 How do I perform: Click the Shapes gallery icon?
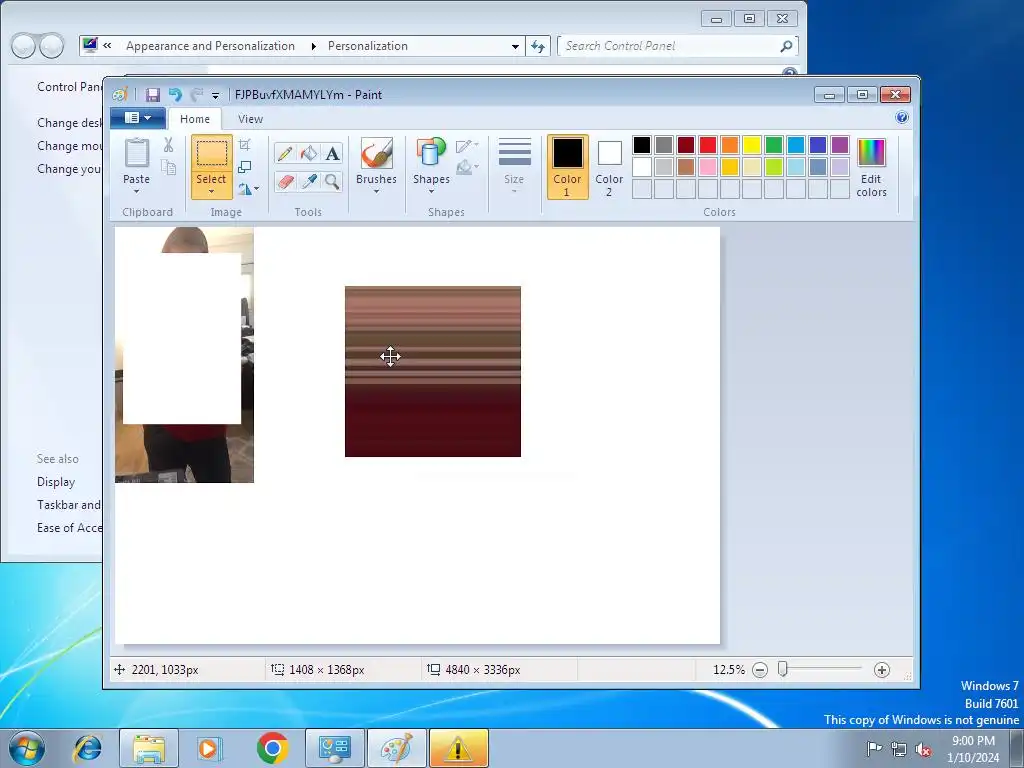point(431,154)
